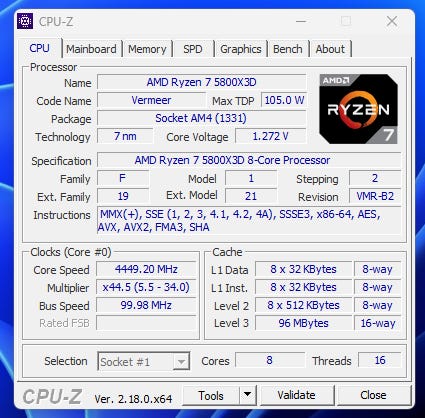
Task: Click the Level 3 cache size field
Action: click(303, 323)
